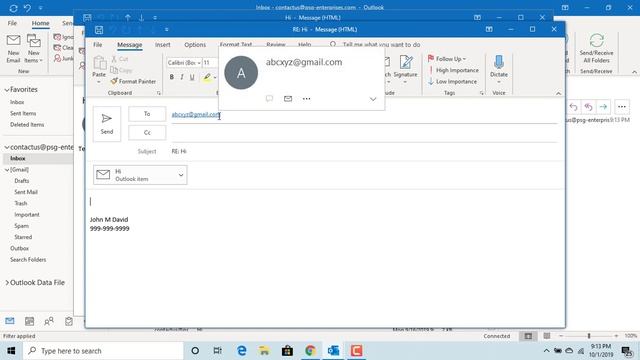The height and width of the screenshot is (360, 640).
Task: Switch to the Insert ribbon tab
Action: pos(162,44)
